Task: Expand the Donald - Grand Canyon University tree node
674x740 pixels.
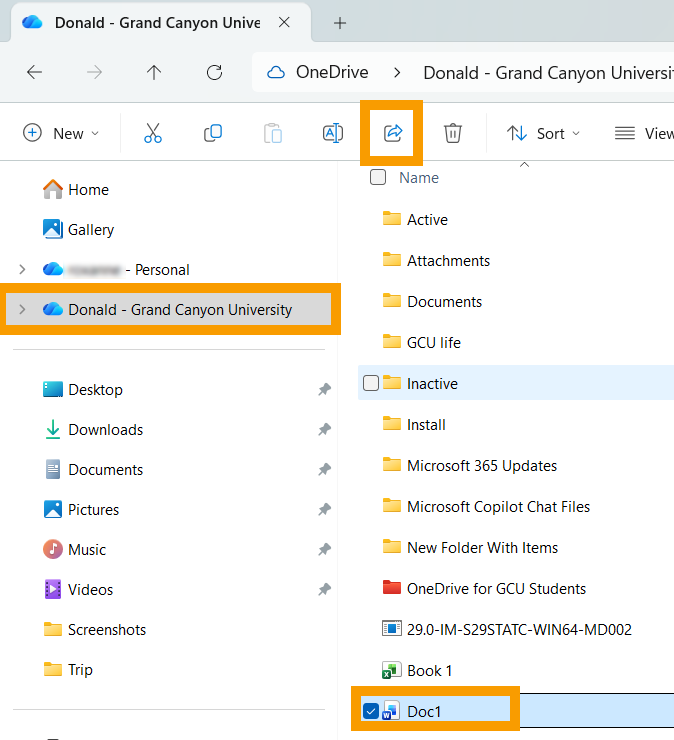Action: [x=22, y=309]
